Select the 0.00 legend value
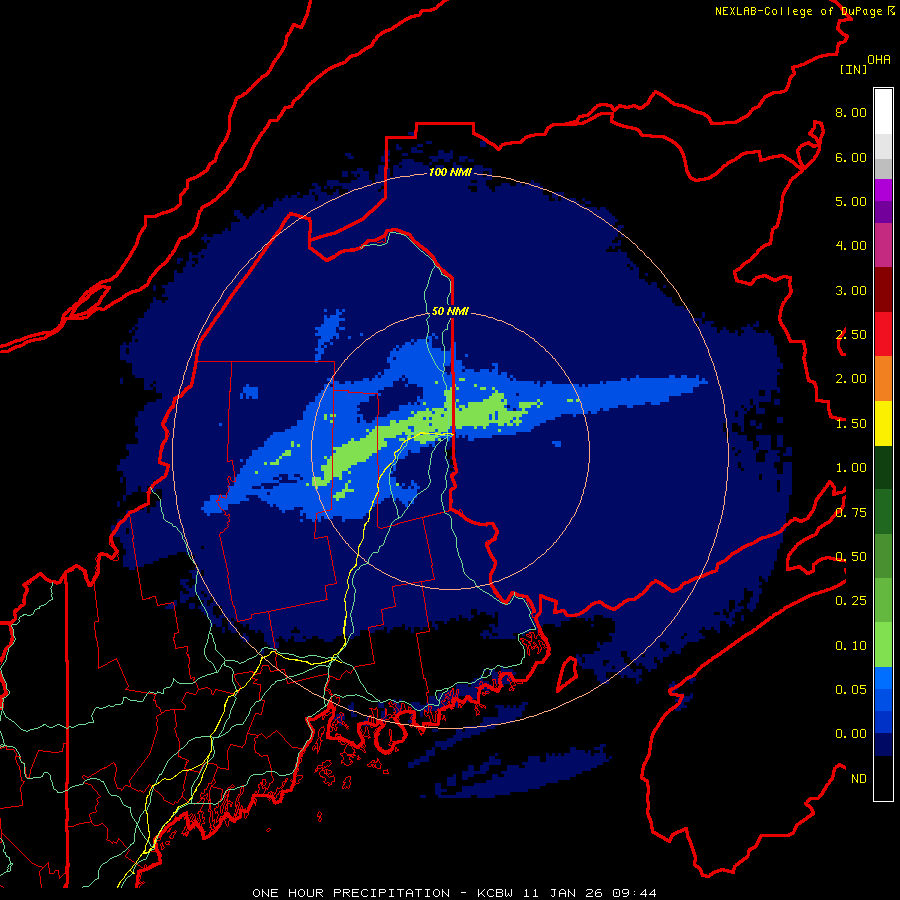Viewport: 900px width, 900px height. point(851,734)
